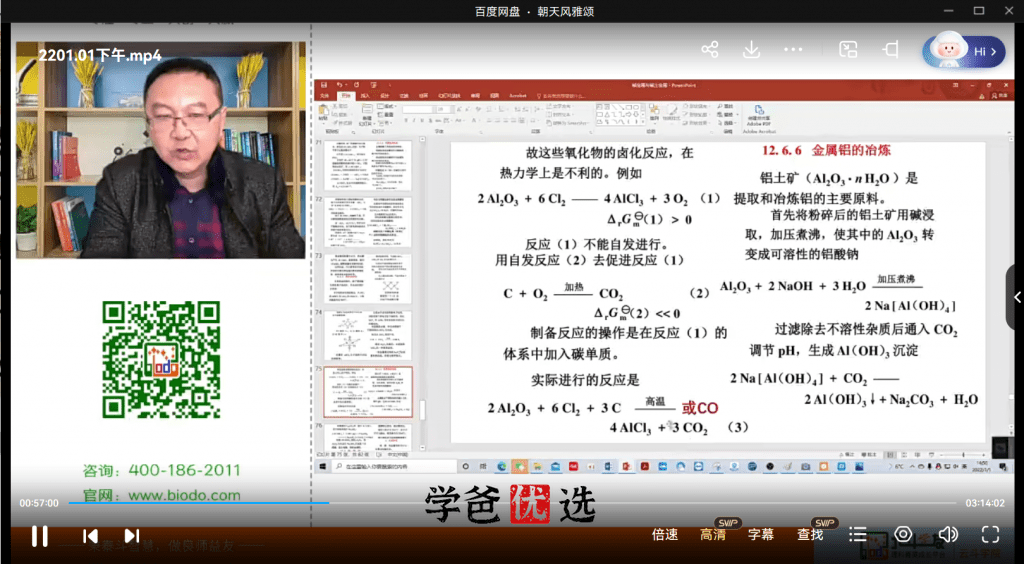Viewport: 1024px width, 564px height.
Task: Open the 字幕 subtitle options
Action: [x=761, y=535]
